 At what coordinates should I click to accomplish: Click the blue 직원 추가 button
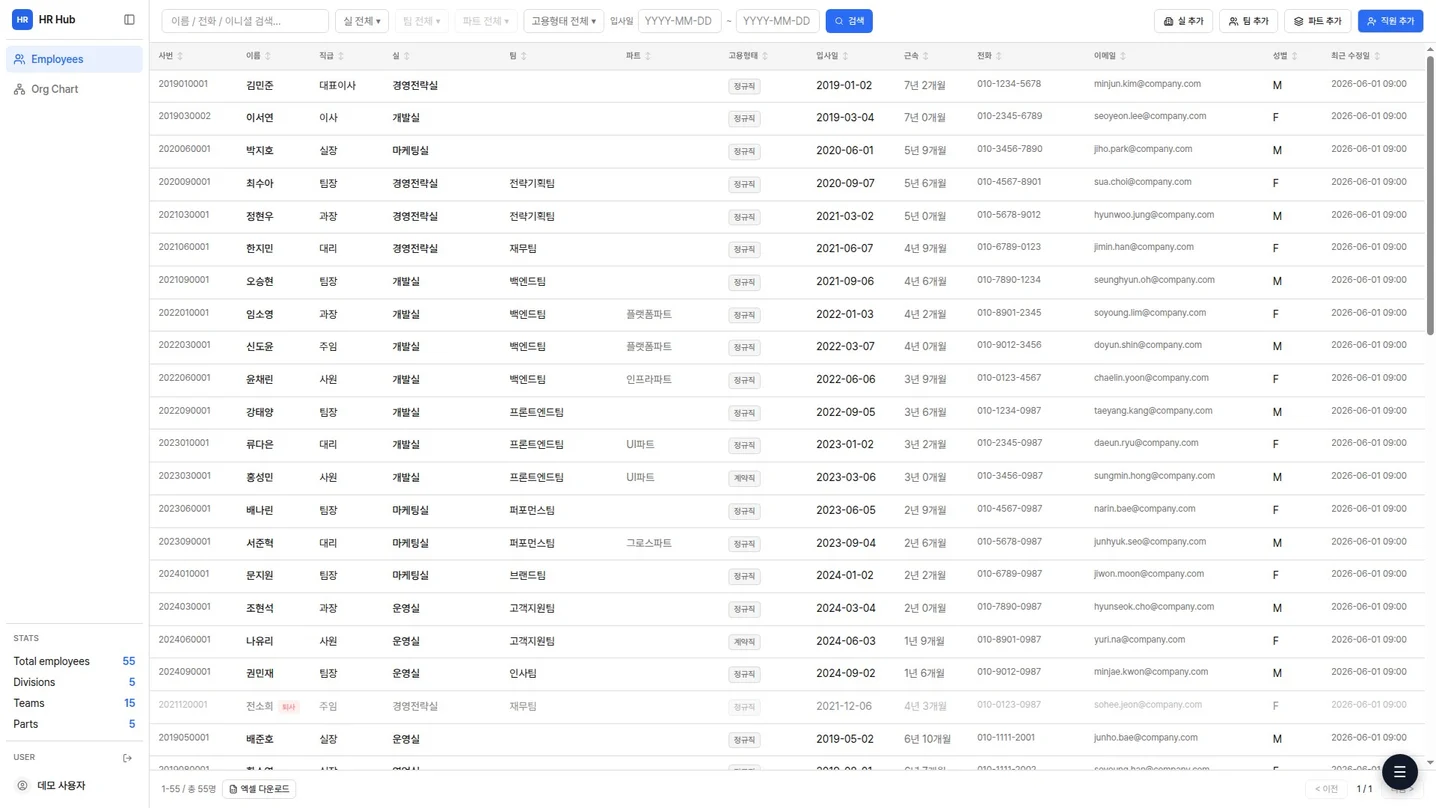pyautogui.click(x=1390, y=21)
